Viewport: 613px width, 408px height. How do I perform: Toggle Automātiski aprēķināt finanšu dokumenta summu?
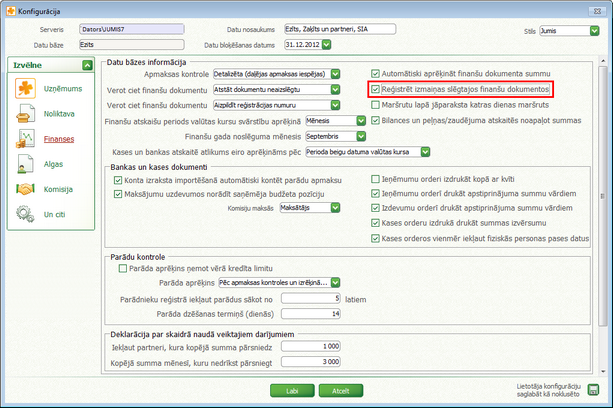point(375,73)
